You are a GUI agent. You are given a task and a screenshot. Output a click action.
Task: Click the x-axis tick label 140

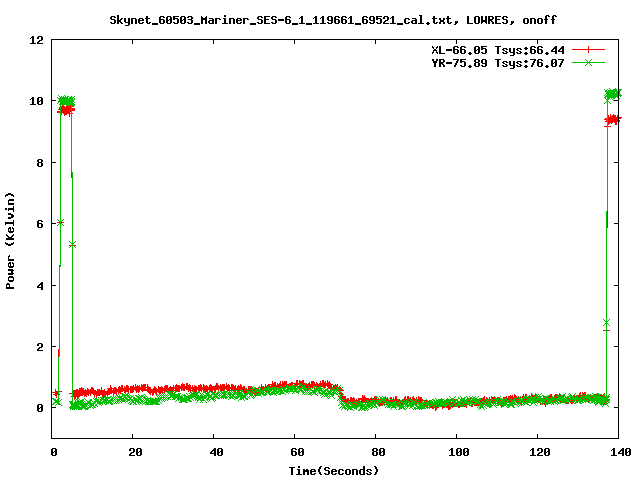click(621, 452)
